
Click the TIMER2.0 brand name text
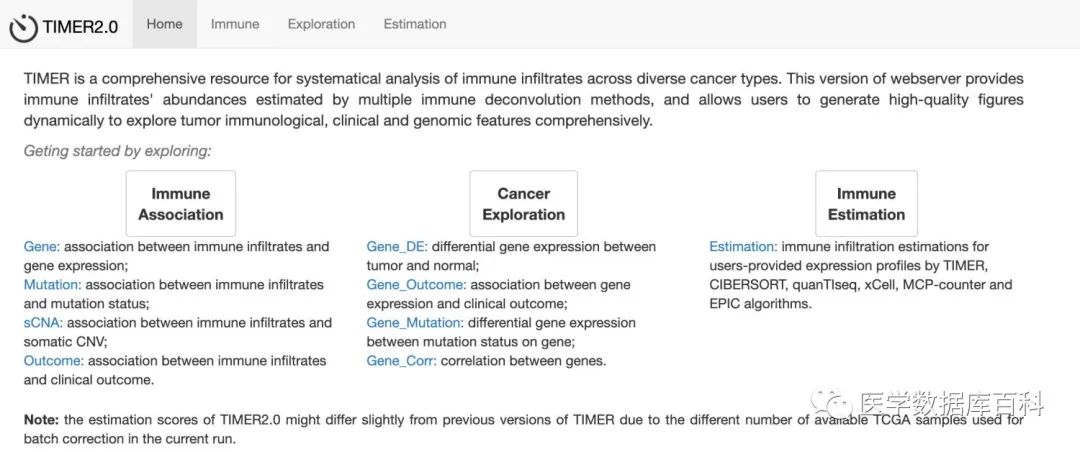click(x=80, y=27)
